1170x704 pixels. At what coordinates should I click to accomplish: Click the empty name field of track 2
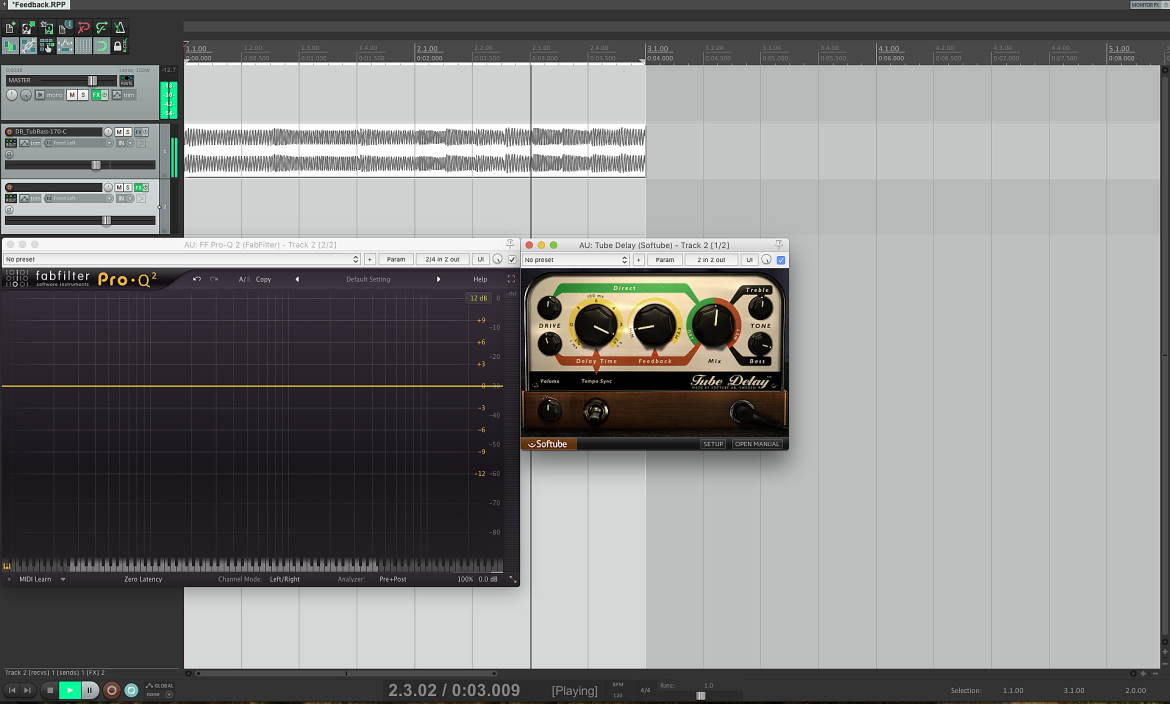57,187
